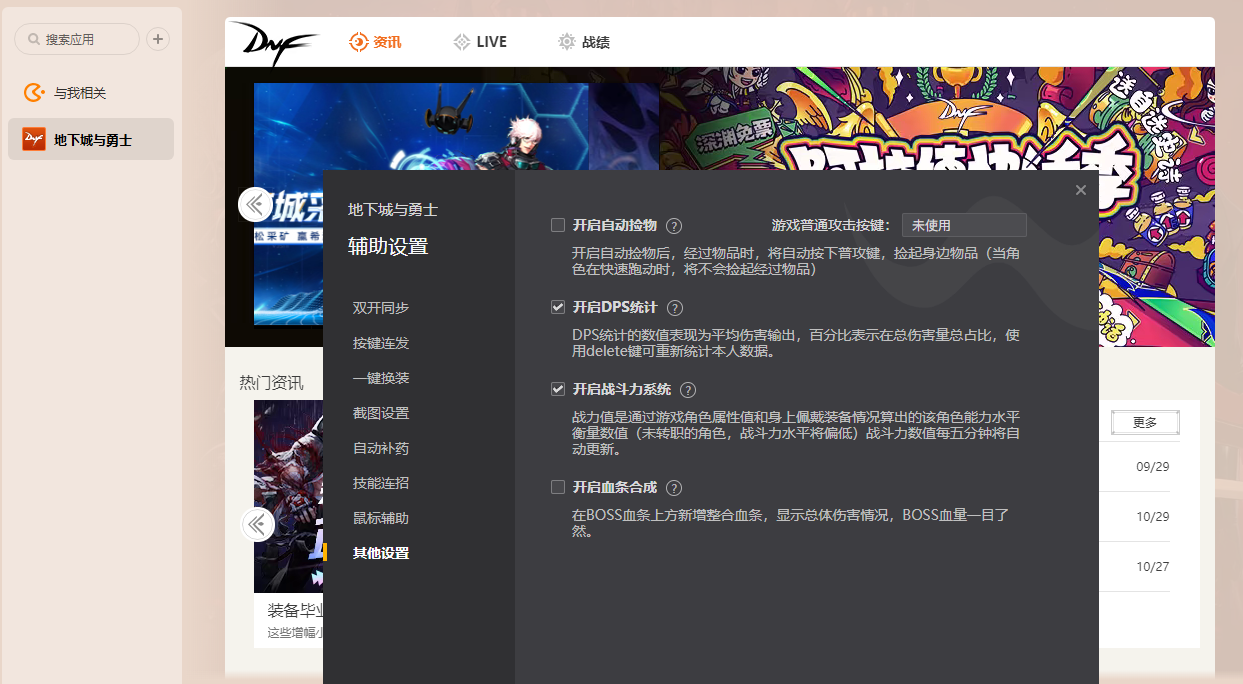Select the LIVE diamond icon in top navigation
This screenshot has height=684, width=1243.
tap(459, 42)
